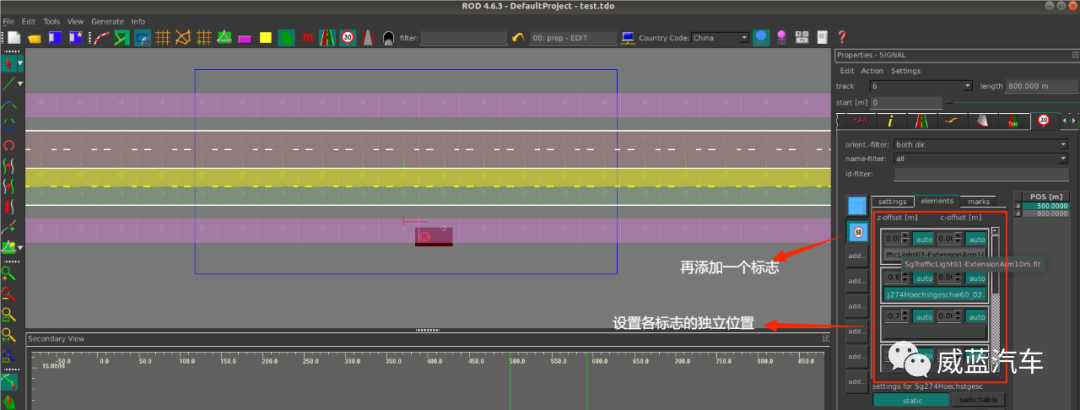Viewport: 1080px width, 410px height.
Task: Open project with yellow folder icon
Action: (34, 38)
